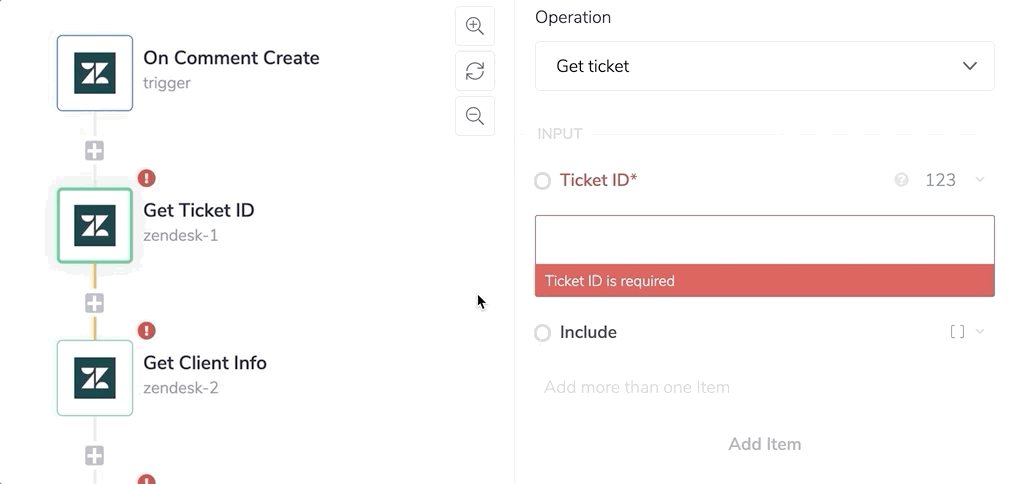Screen dimensions: 1014x484
Task: Click plus icon between Get Ticket ID and Get Client Info
Action: 95,303
